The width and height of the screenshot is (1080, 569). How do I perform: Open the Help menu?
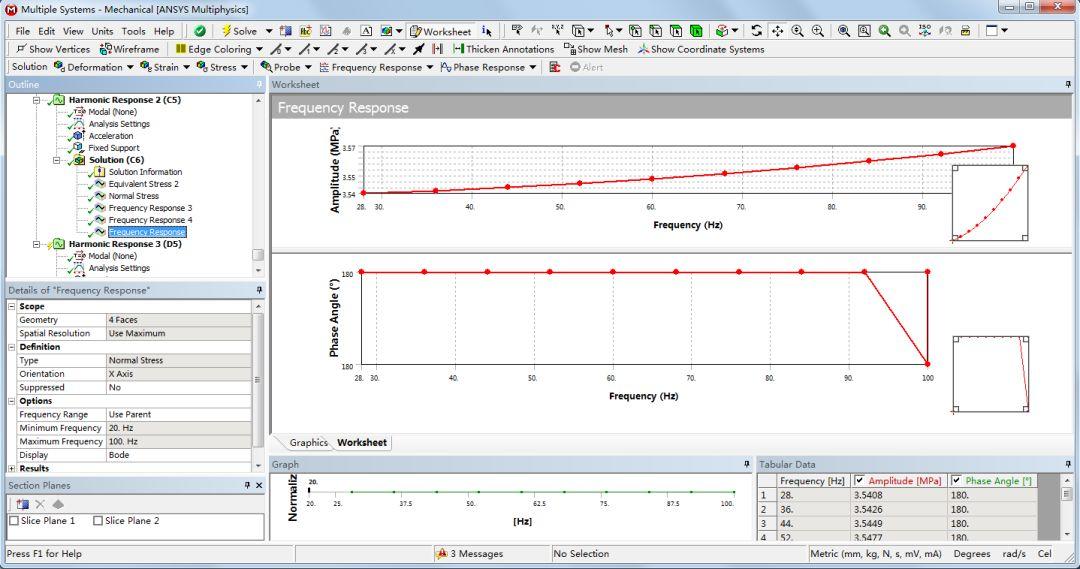pyautogui.click(x=164, y=31)
